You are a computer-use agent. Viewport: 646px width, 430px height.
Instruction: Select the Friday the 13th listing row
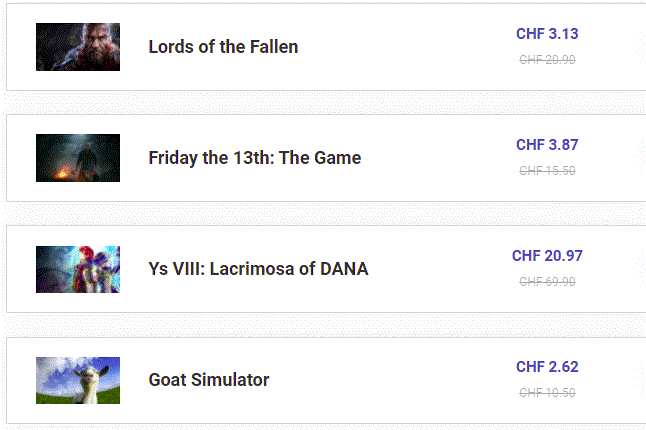pos(326,158)
